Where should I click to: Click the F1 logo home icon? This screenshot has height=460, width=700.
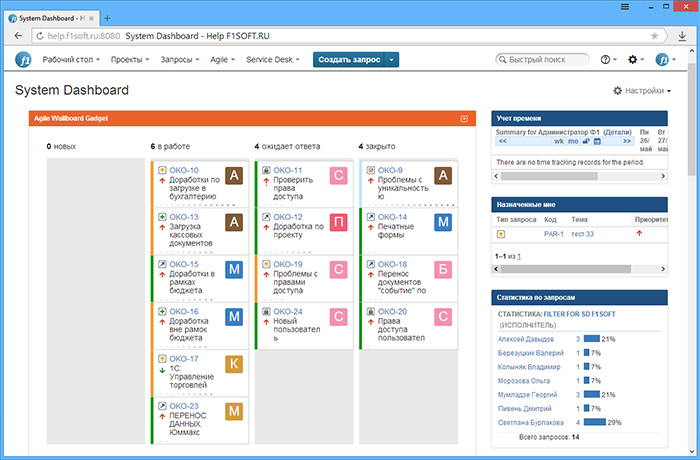coord(24,60)
